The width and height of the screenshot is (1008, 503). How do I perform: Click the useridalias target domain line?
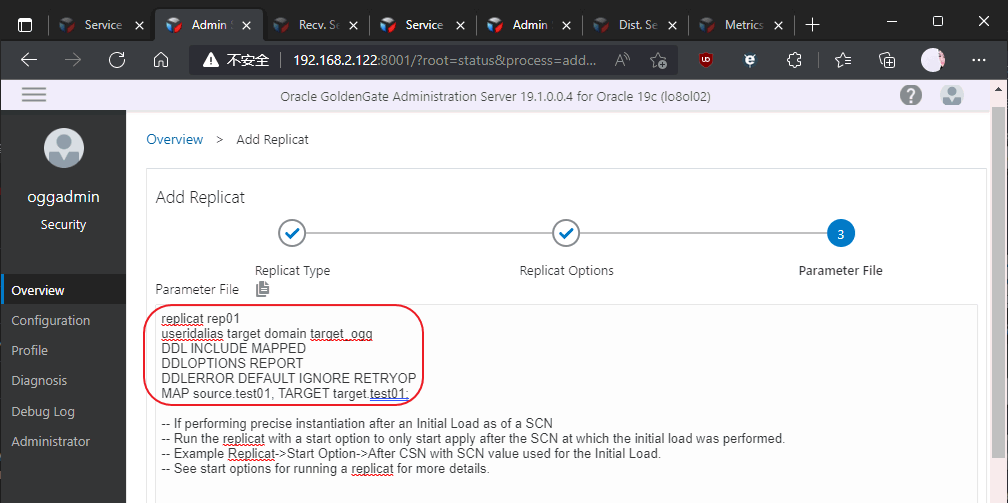tap(267, 334)
